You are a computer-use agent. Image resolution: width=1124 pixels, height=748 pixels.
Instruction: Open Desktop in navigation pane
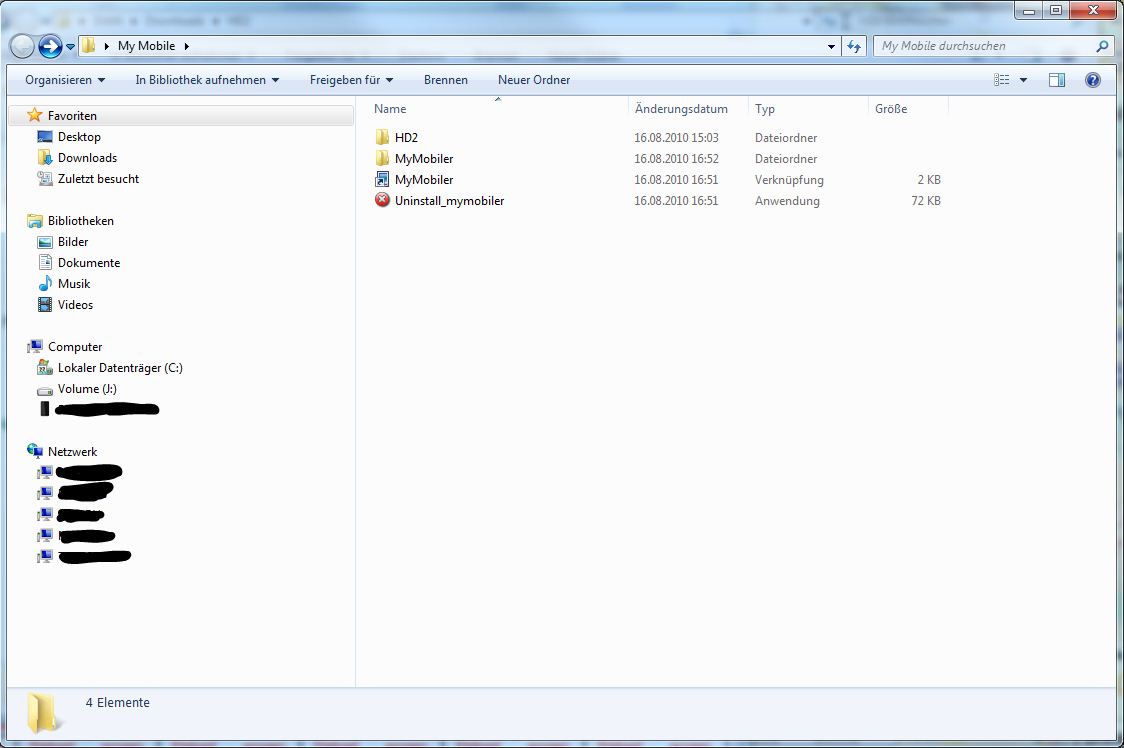79,136
